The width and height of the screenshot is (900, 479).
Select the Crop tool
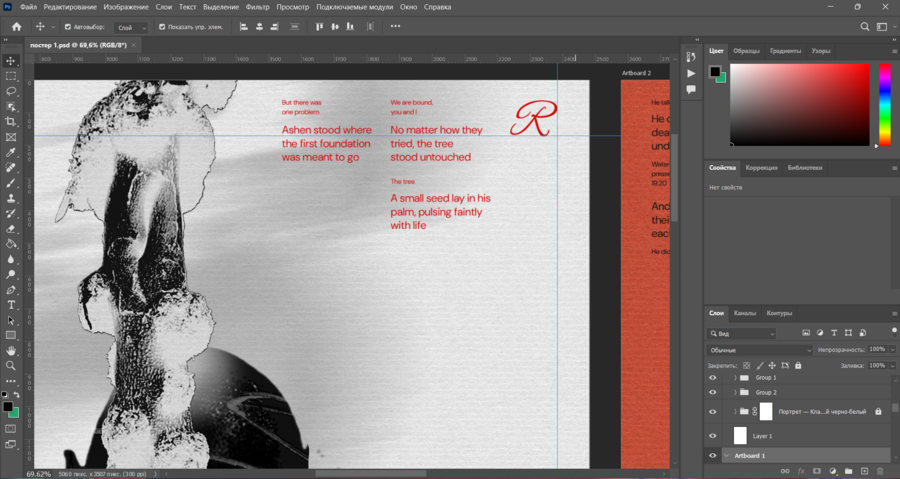click(11, 121)
